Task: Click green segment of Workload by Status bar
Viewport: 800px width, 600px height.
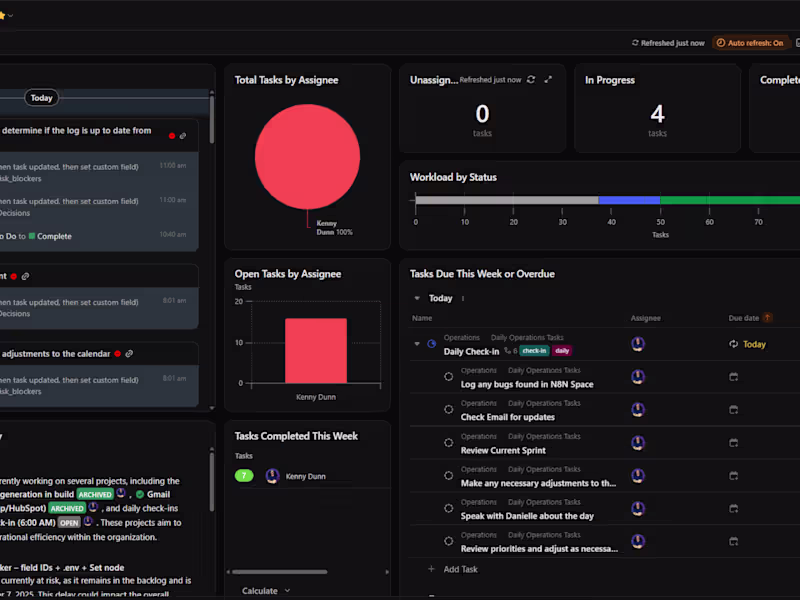Action: pos(730,200)
